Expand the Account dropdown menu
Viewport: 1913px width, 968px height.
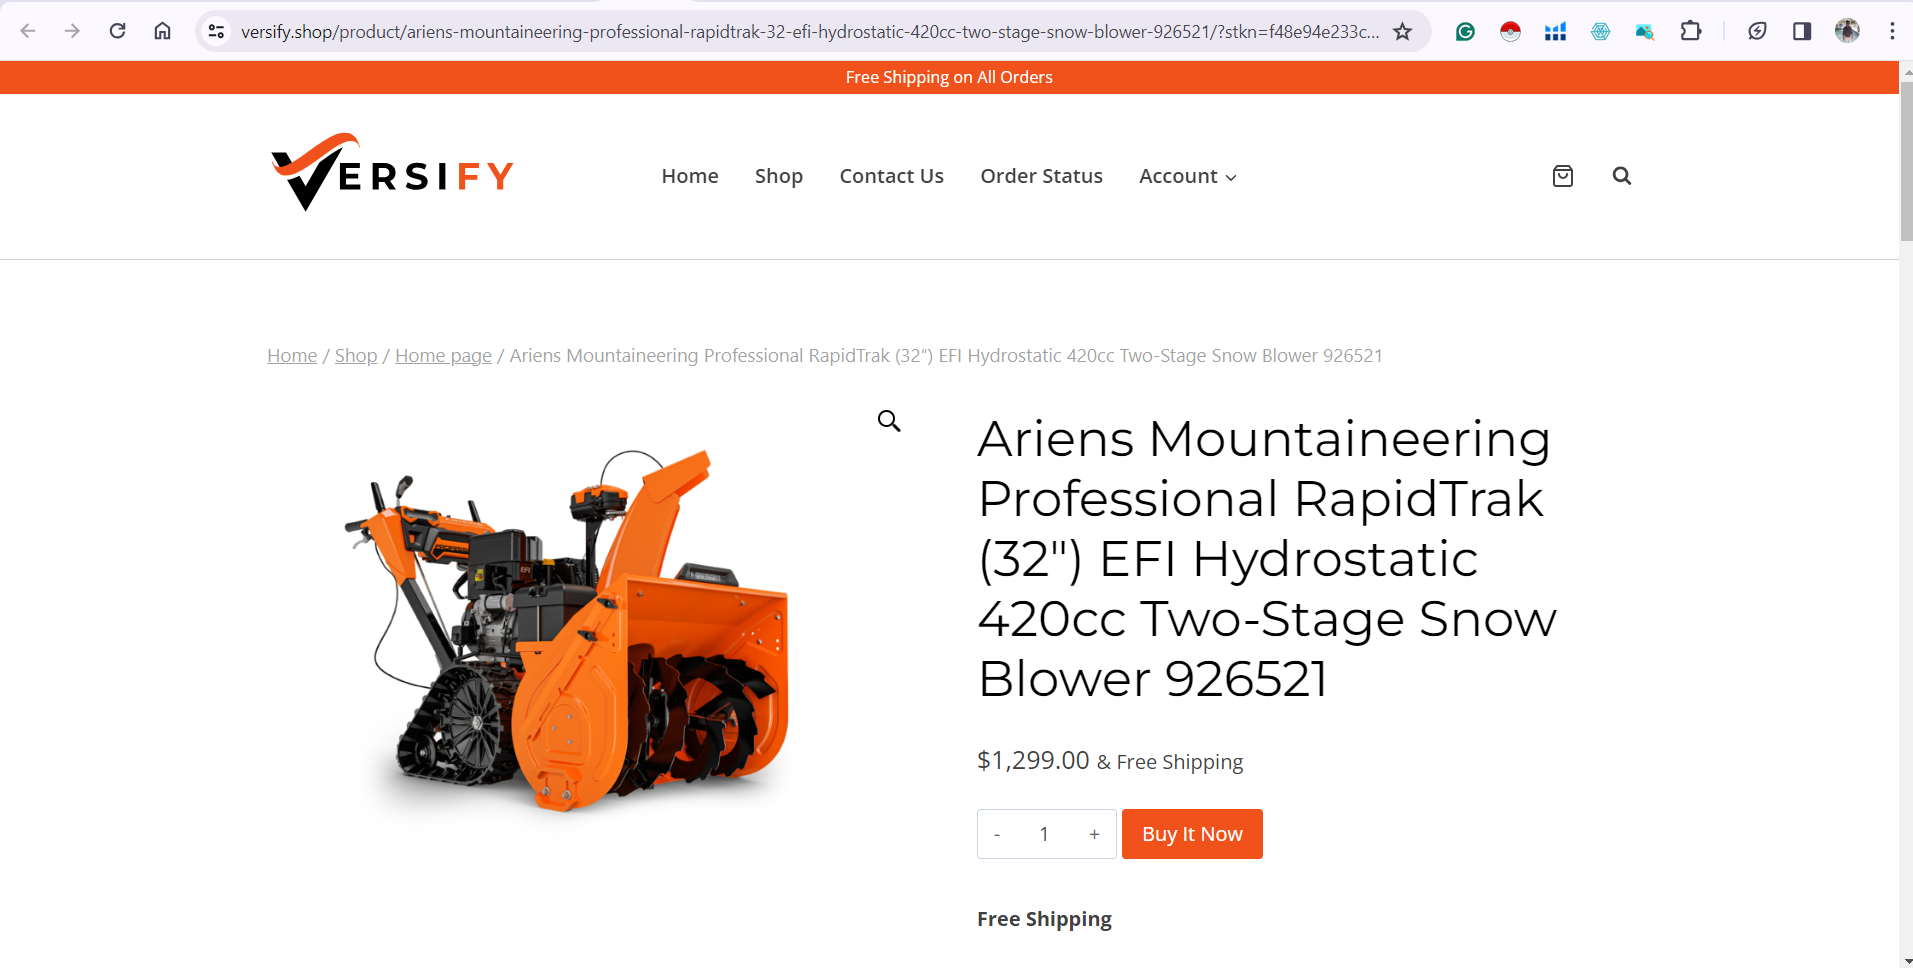coord(1187,176)
